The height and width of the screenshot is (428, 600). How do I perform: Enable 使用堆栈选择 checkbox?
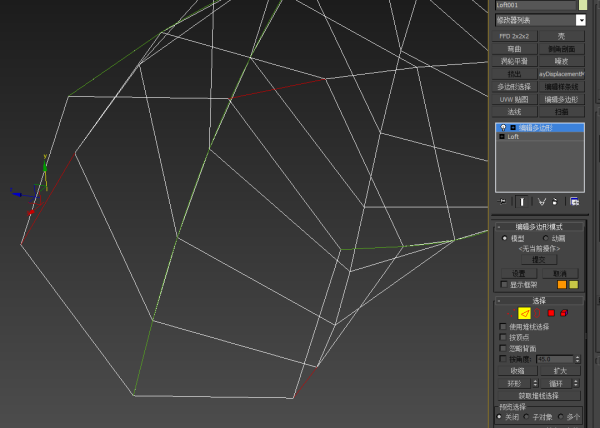[x=503, y=327]
